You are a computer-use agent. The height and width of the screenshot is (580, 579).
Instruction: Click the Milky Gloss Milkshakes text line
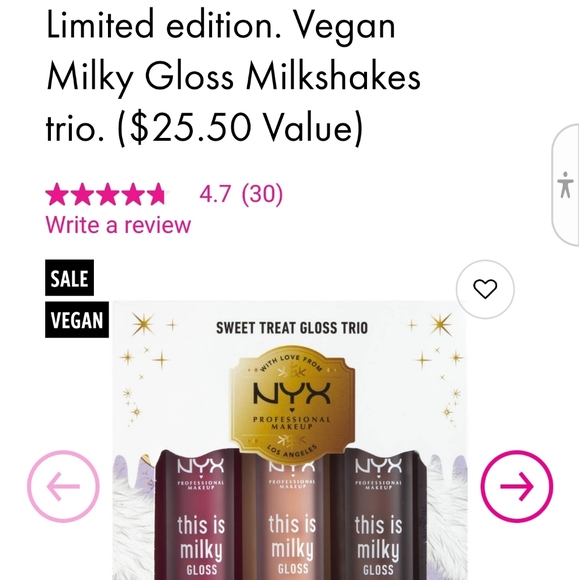coord(234,77)
